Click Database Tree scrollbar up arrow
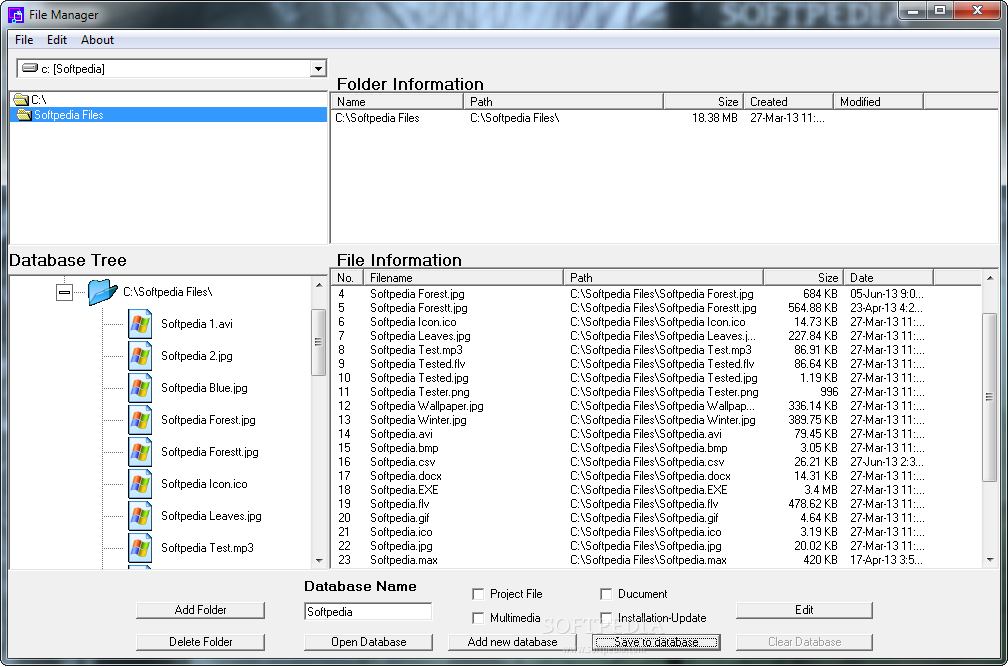This screenshot has height=667, width=1008. [319, 285]
